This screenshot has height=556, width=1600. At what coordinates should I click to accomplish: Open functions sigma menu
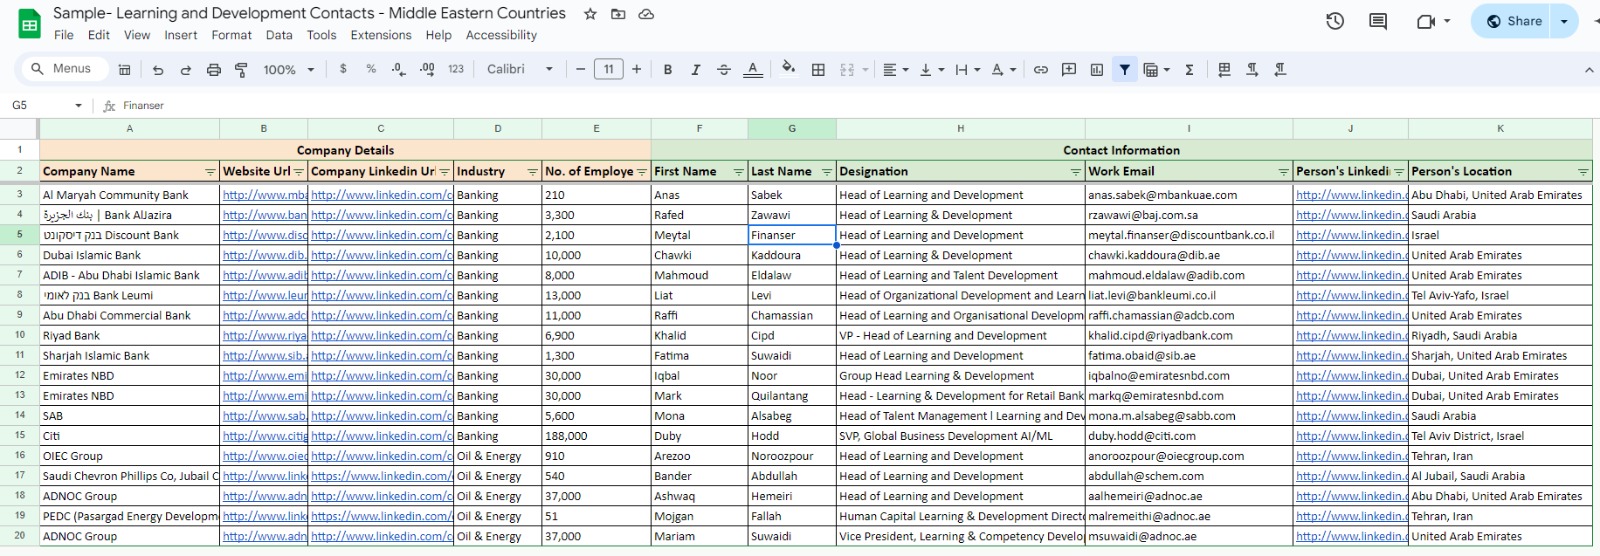tap(1189, 69)
